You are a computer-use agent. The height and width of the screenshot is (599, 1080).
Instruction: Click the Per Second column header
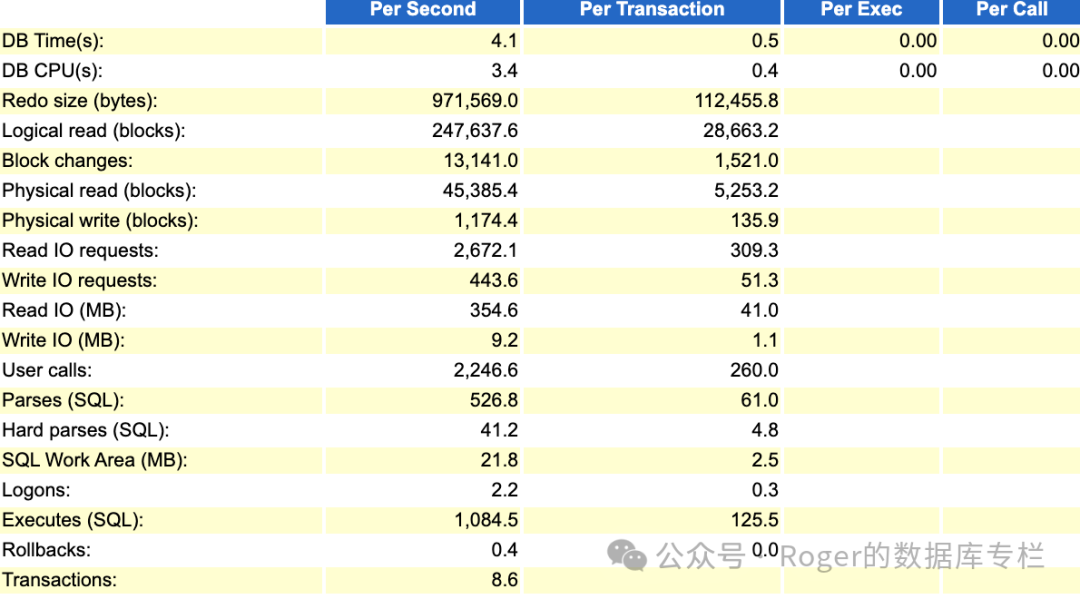coord(422,10)
